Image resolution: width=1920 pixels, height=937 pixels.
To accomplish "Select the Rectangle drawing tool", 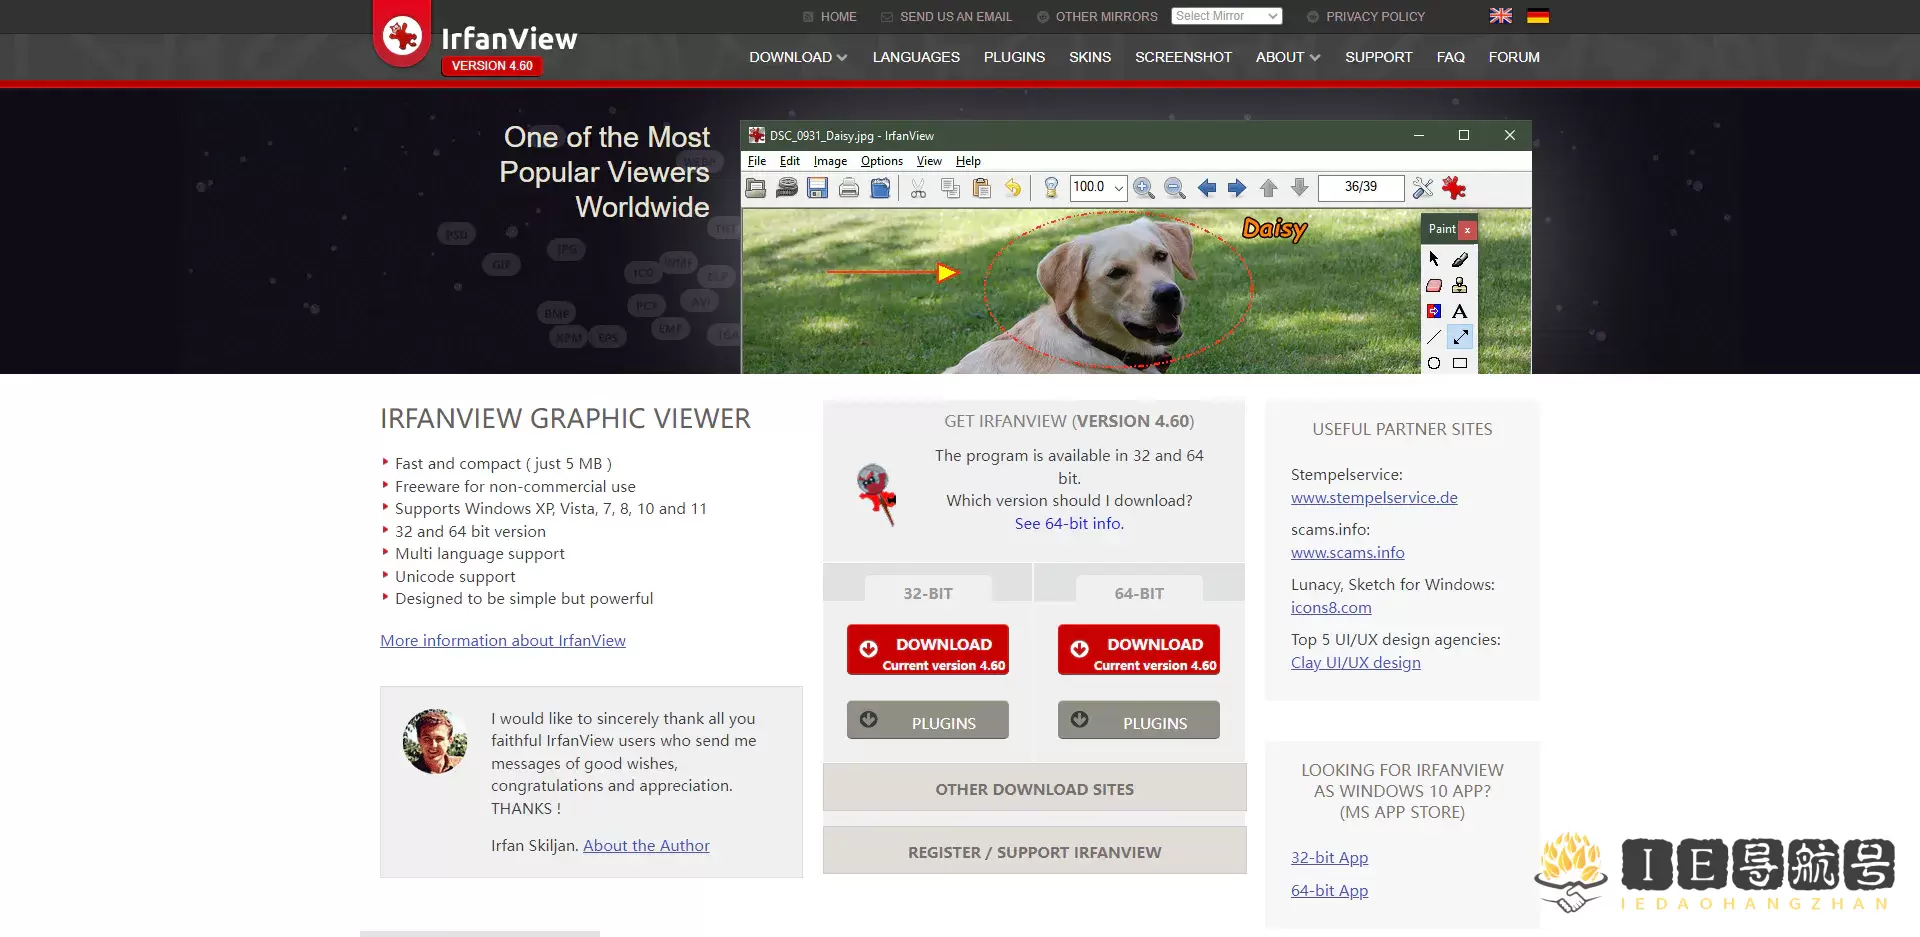I will tap(1459, 363).
